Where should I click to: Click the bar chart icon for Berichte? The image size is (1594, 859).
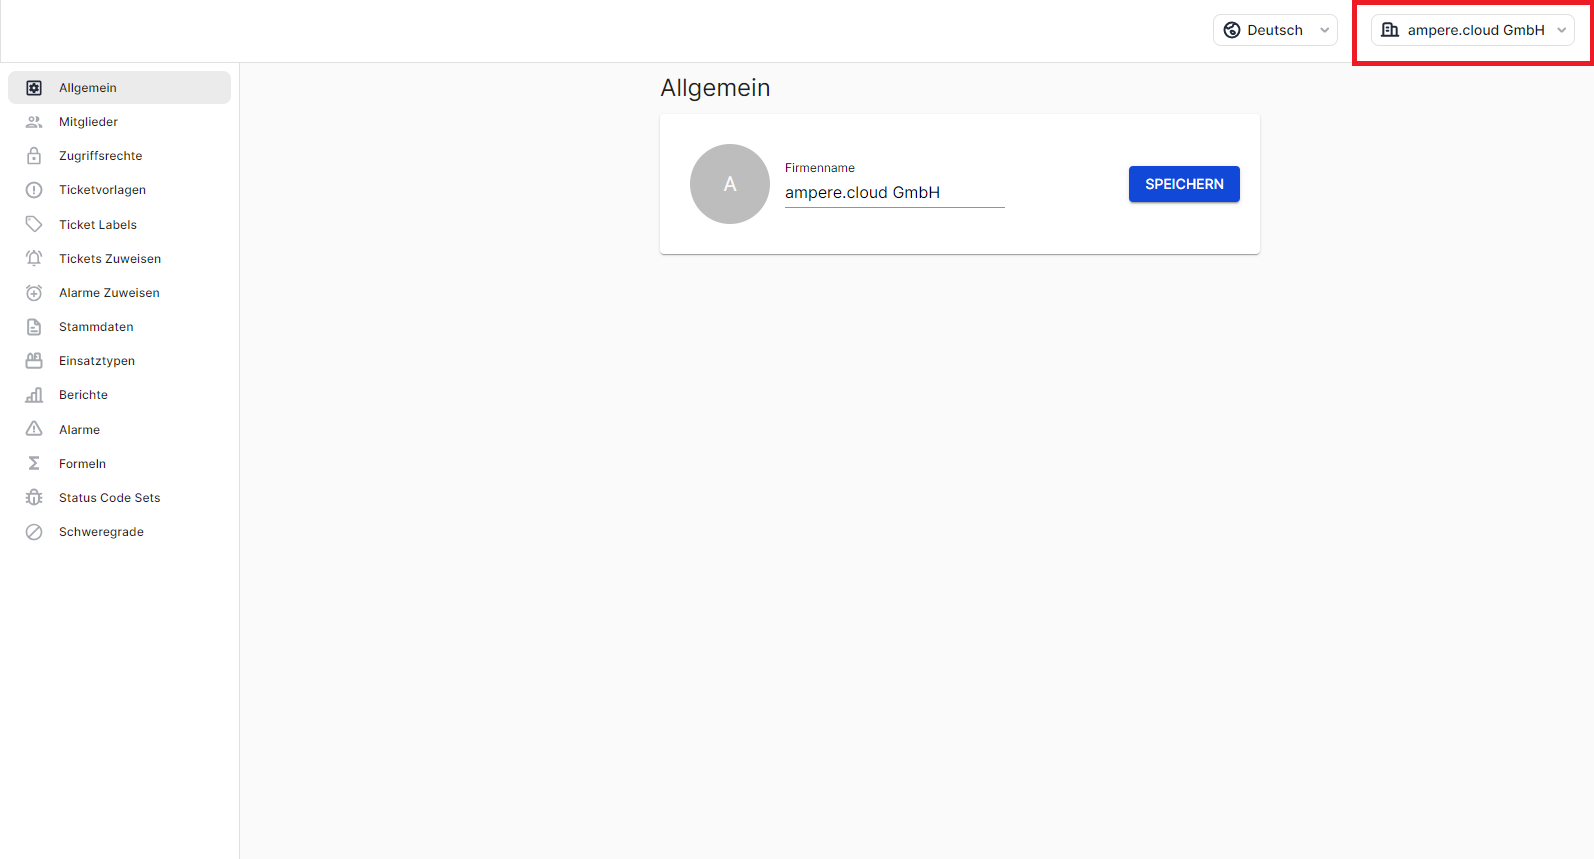click(x=34, y=395)
